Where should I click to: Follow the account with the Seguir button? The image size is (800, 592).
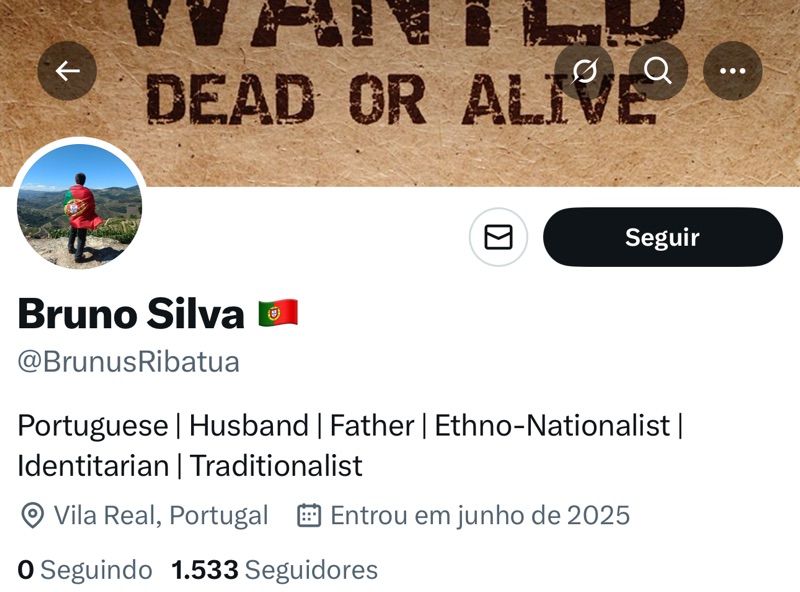pos(663,237)
